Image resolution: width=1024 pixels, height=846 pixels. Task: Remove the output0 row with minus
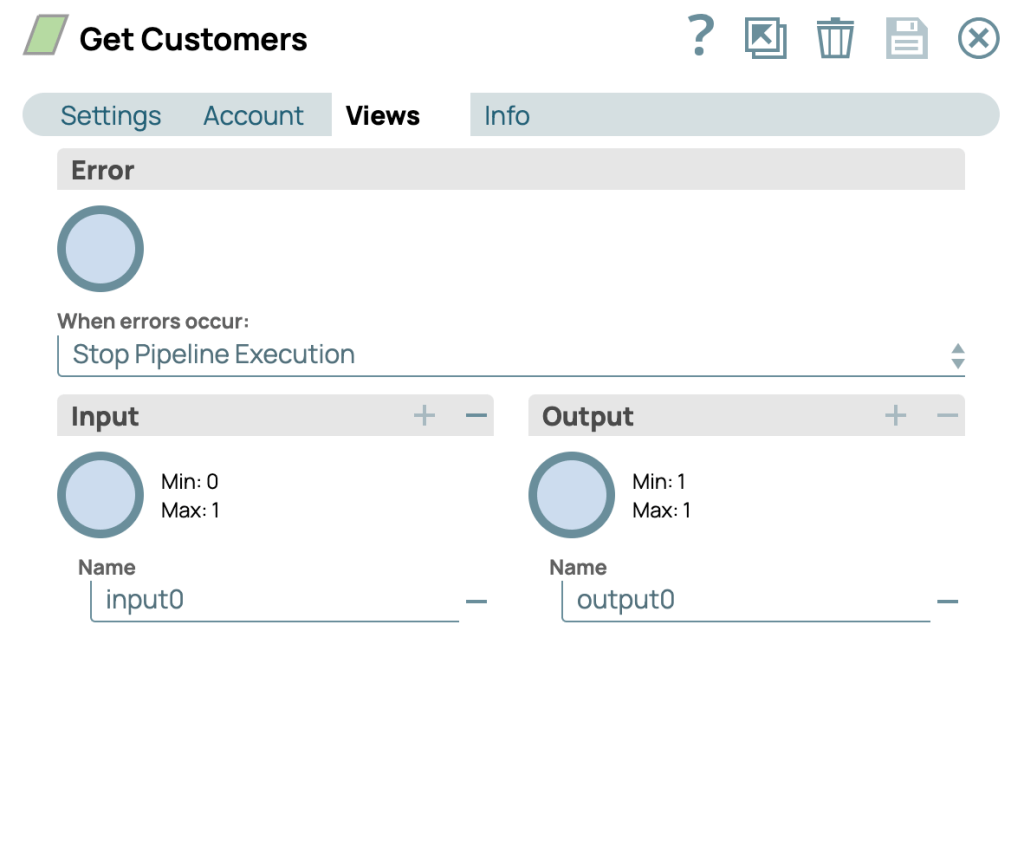[947, 602]
